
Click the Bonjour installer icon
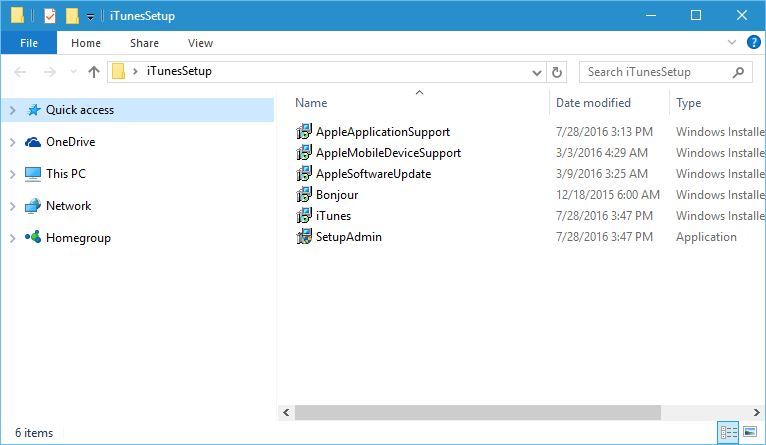click(304, 194)
